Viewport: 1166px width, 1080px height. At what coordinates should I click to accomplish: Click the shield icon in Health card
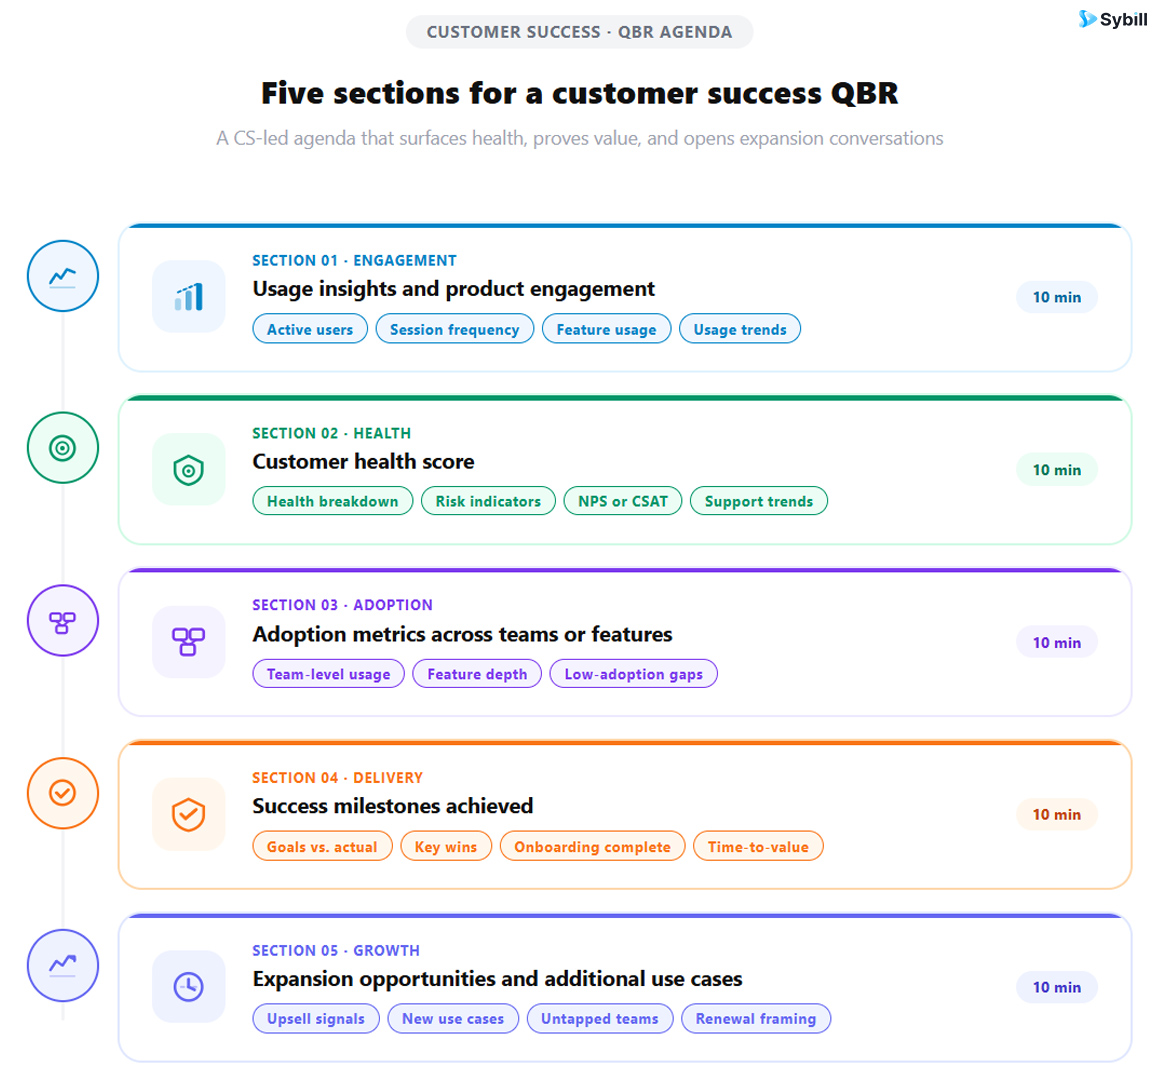click(189, 469)
